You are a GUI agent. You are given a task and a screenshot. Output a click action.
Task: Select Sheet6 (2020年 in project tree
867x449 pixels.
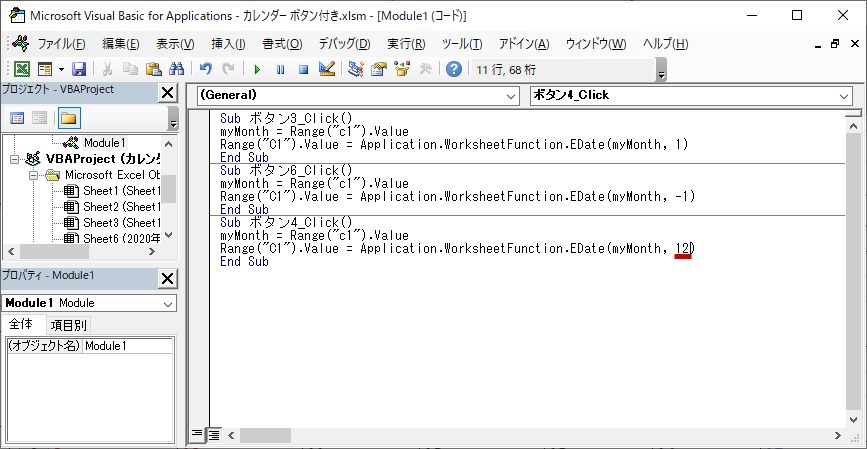[121, 239]
